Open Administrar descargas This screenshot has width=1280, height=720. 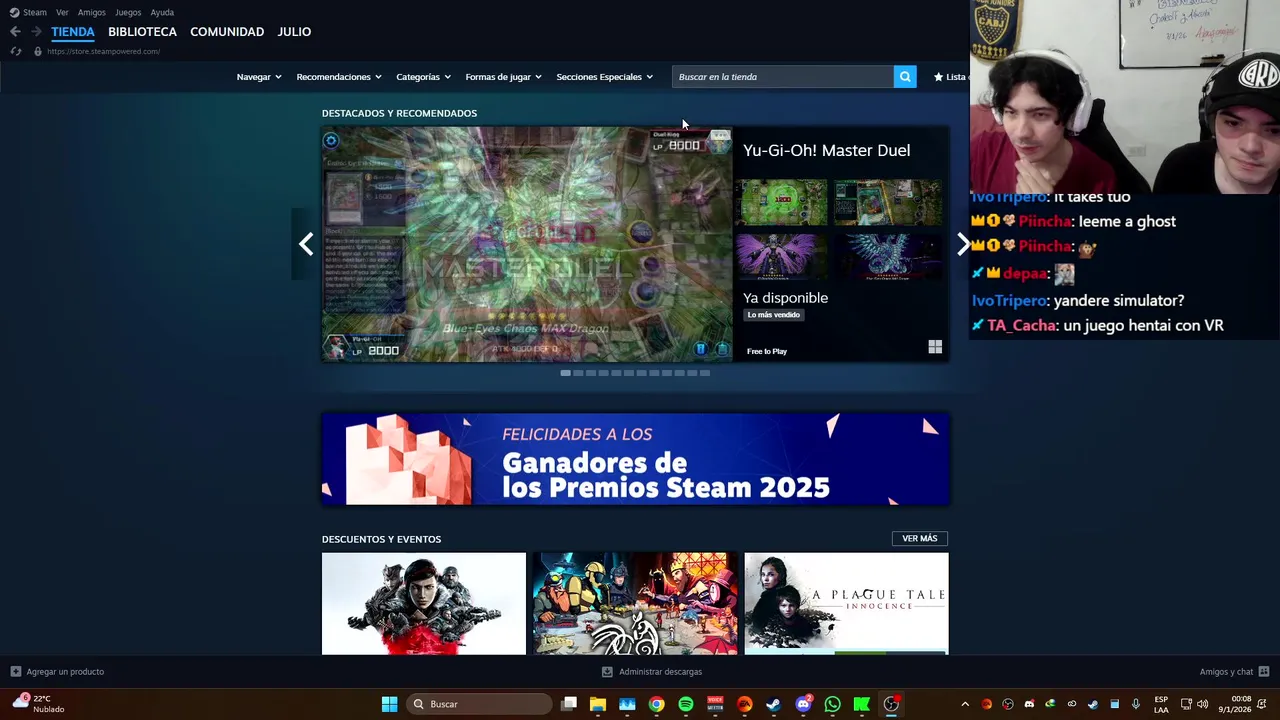point(660,672)
